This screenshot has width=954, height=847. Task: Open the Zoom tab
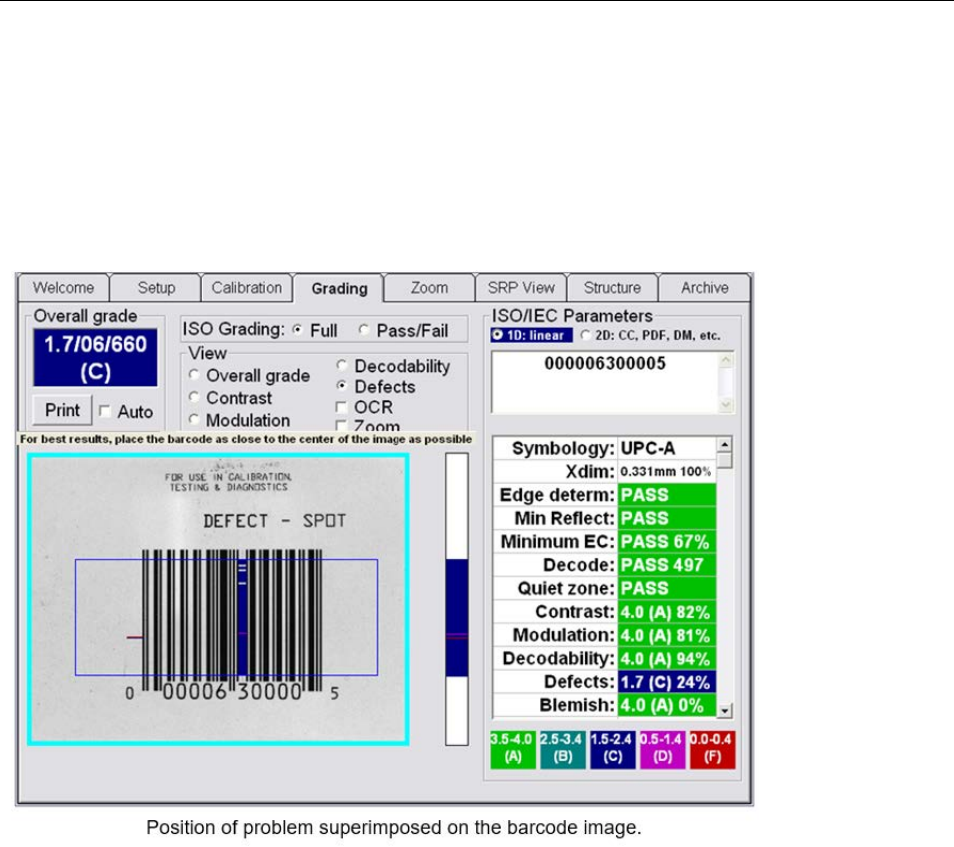point(429,288)
